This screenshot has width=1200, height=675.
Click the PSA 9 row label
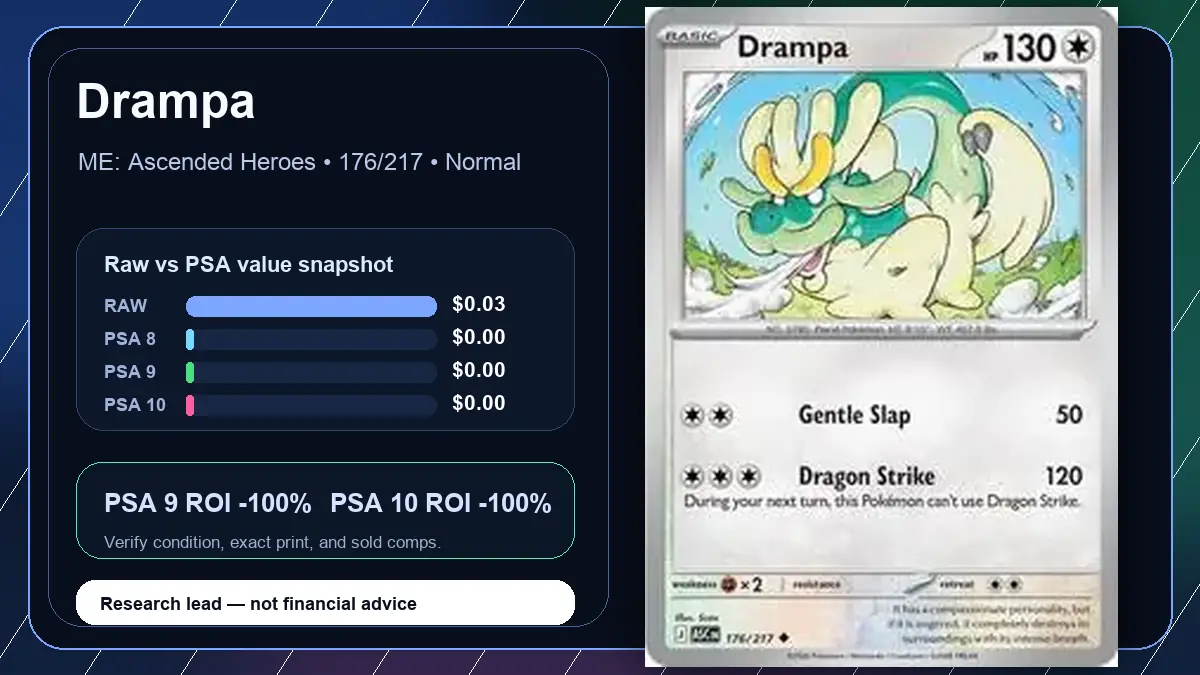click(130, 372)
